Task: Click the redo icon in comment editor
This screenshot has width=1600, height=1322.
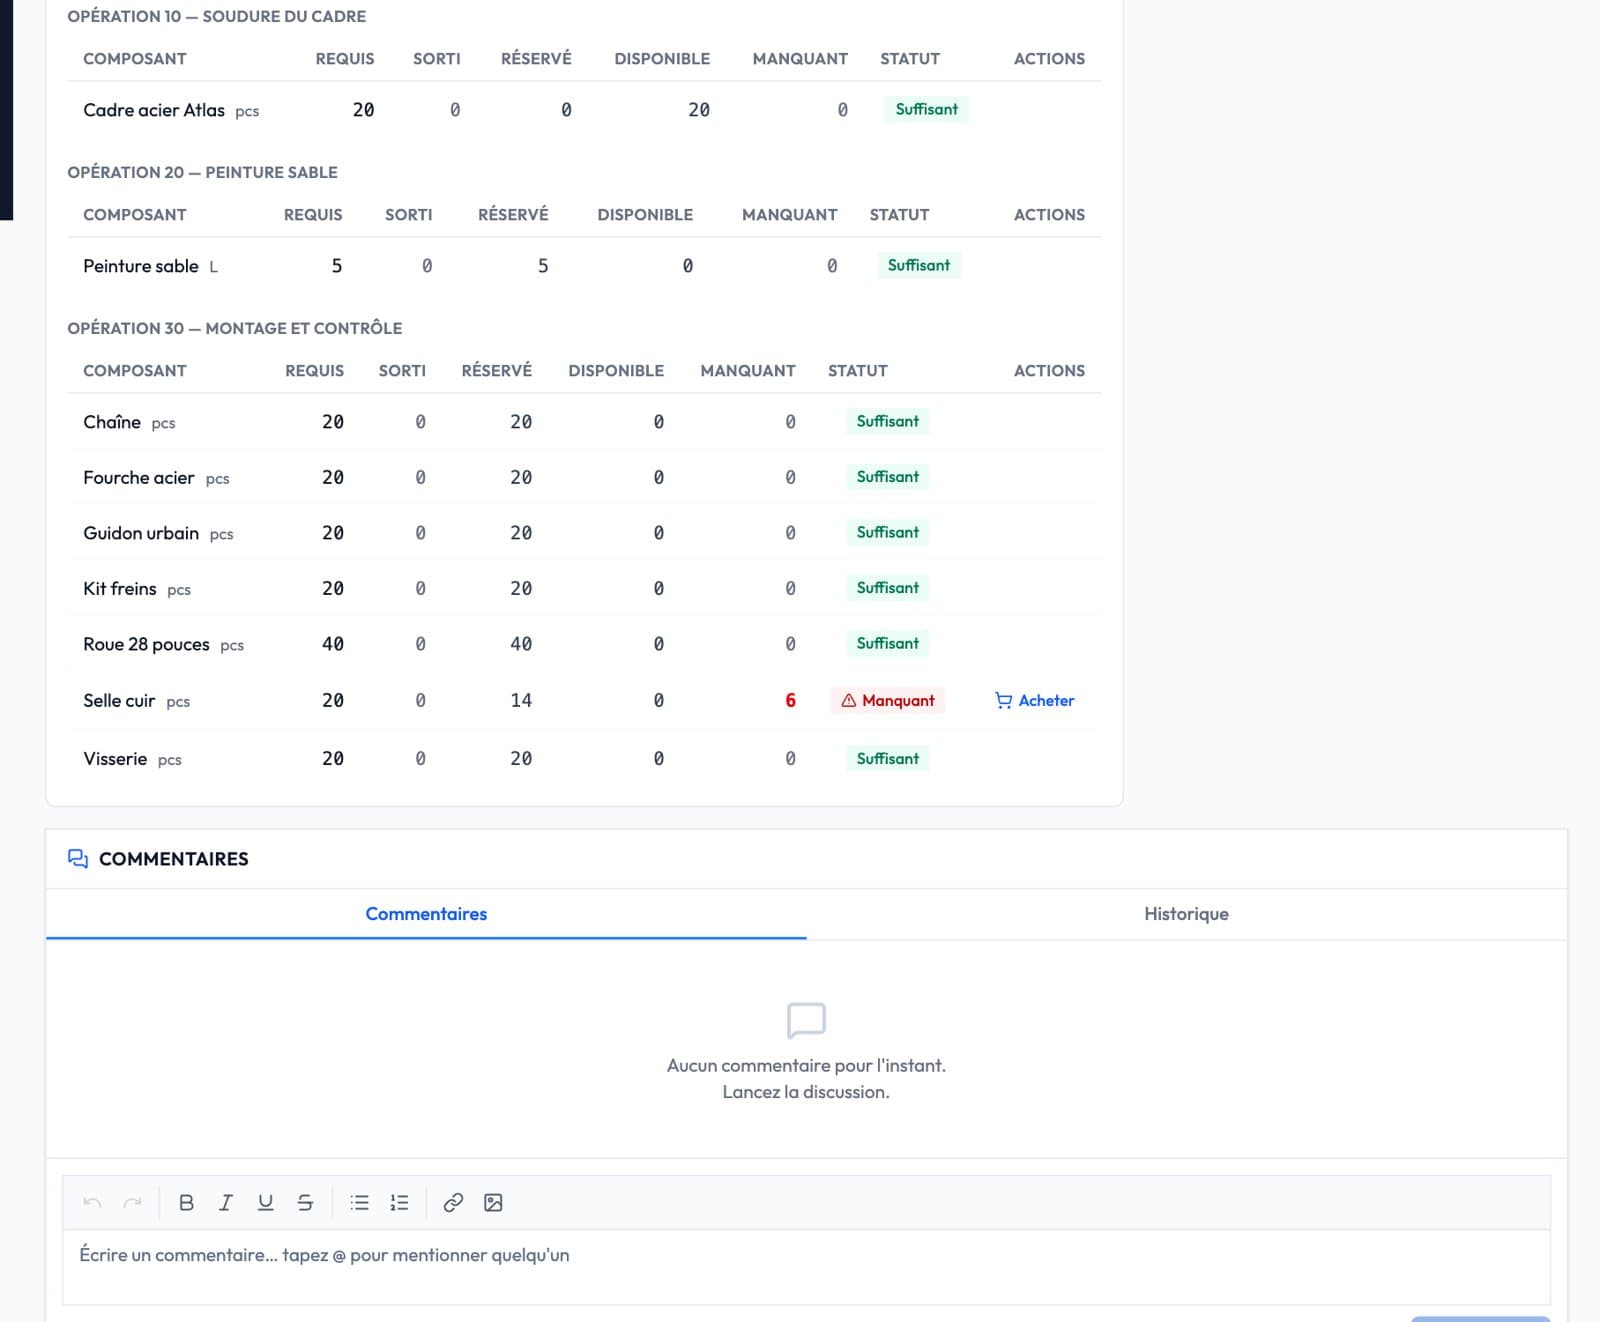Action: pos(132,1203)
